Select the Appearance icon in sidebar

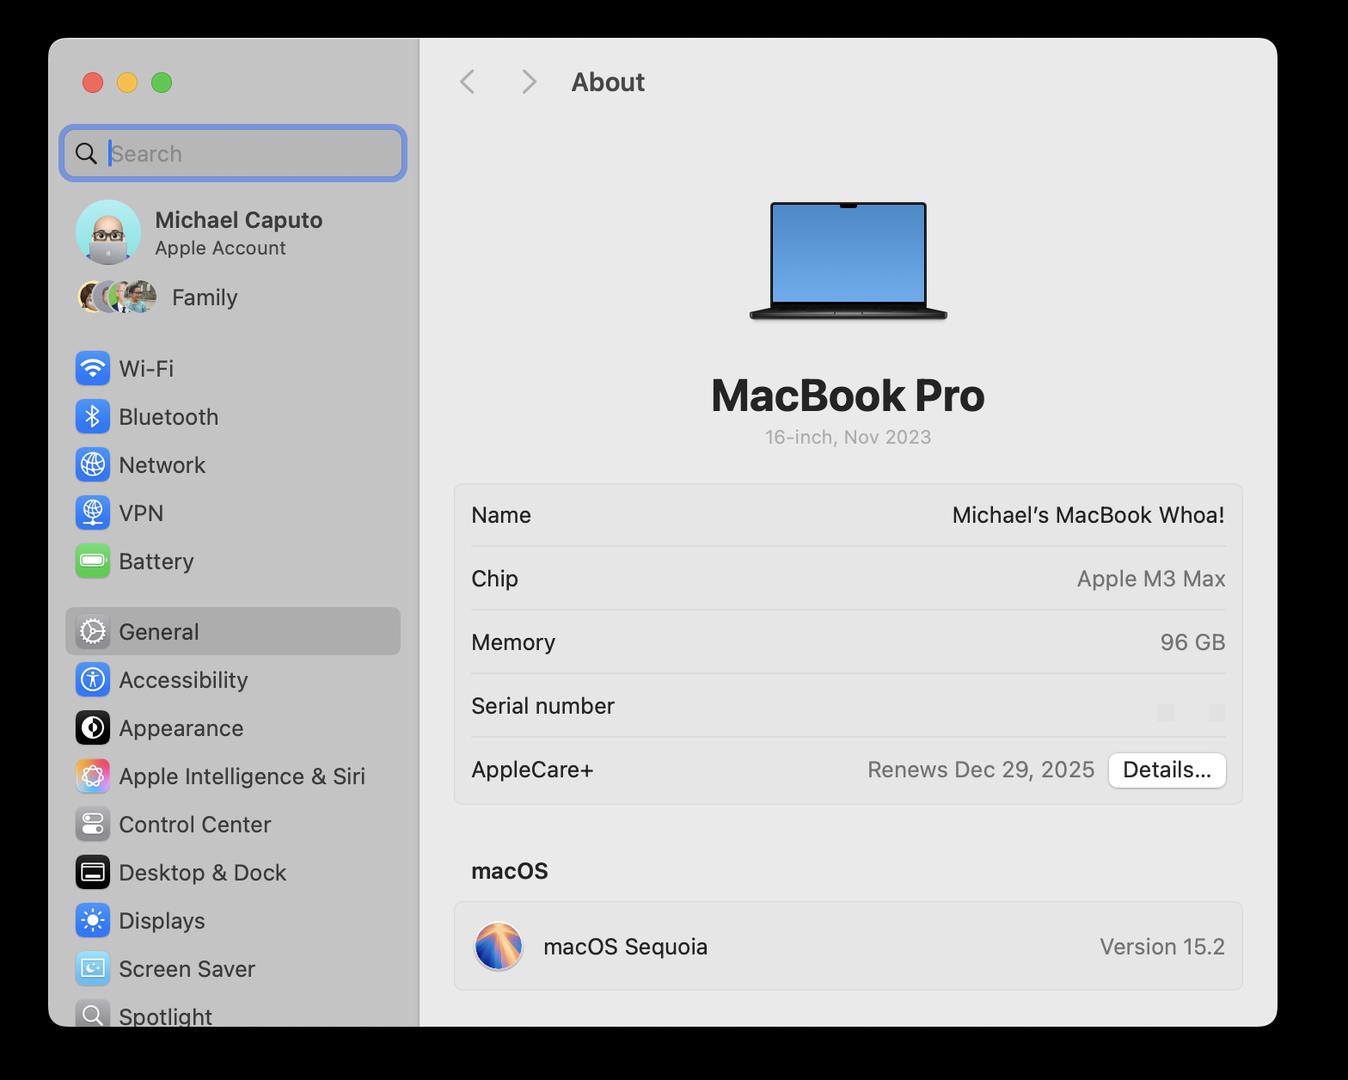pyautogui.click(x=93, y=728)
